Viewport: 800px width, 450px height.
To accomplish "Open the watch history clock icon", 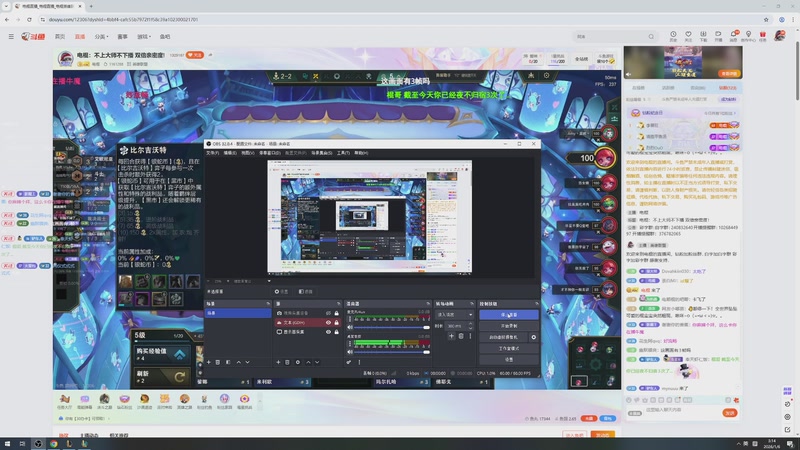I will (673, 35).
